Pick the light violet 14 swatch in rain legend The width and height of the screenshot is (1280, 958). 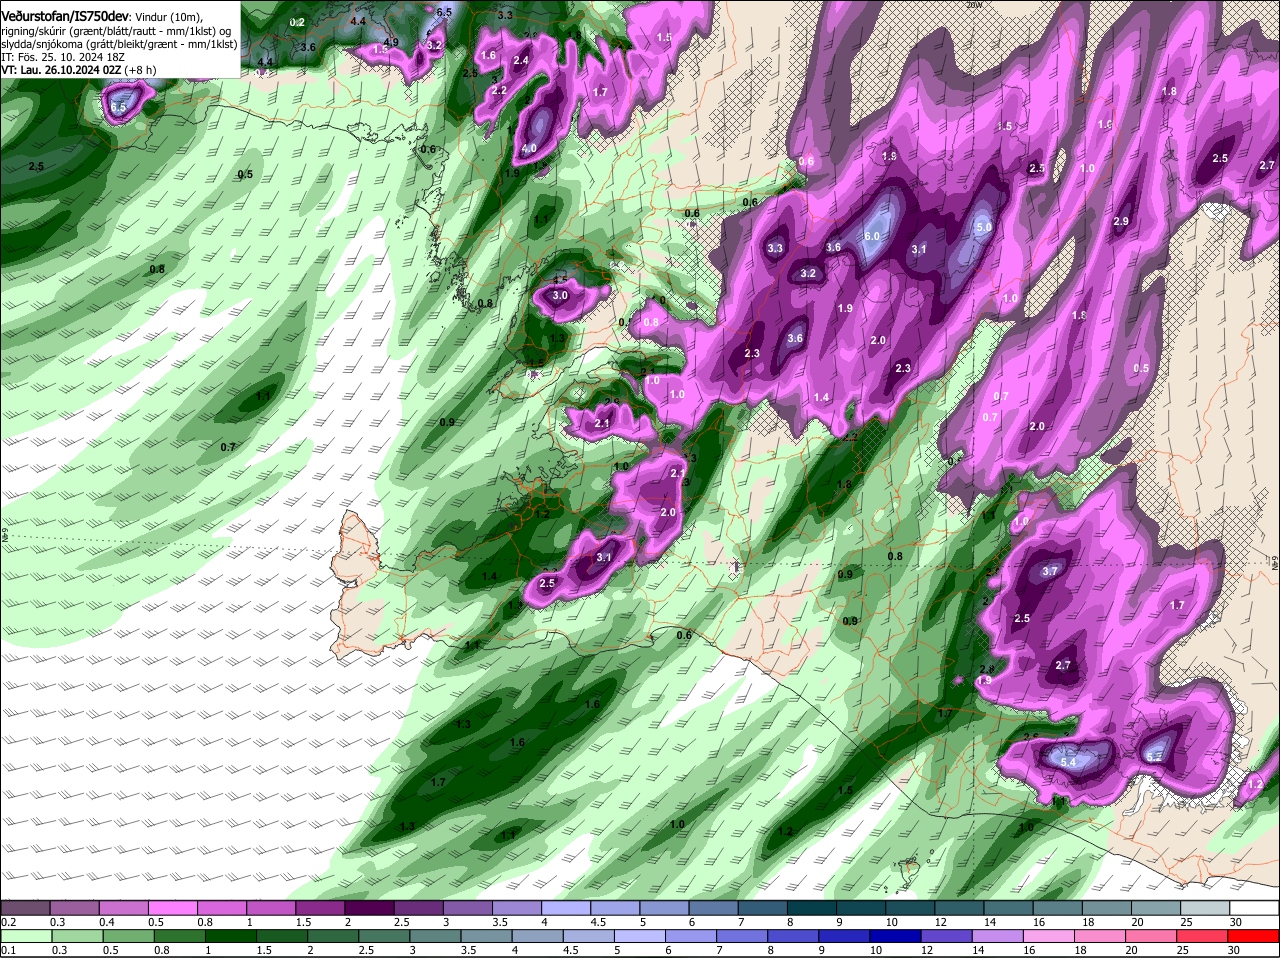[998, 936]
